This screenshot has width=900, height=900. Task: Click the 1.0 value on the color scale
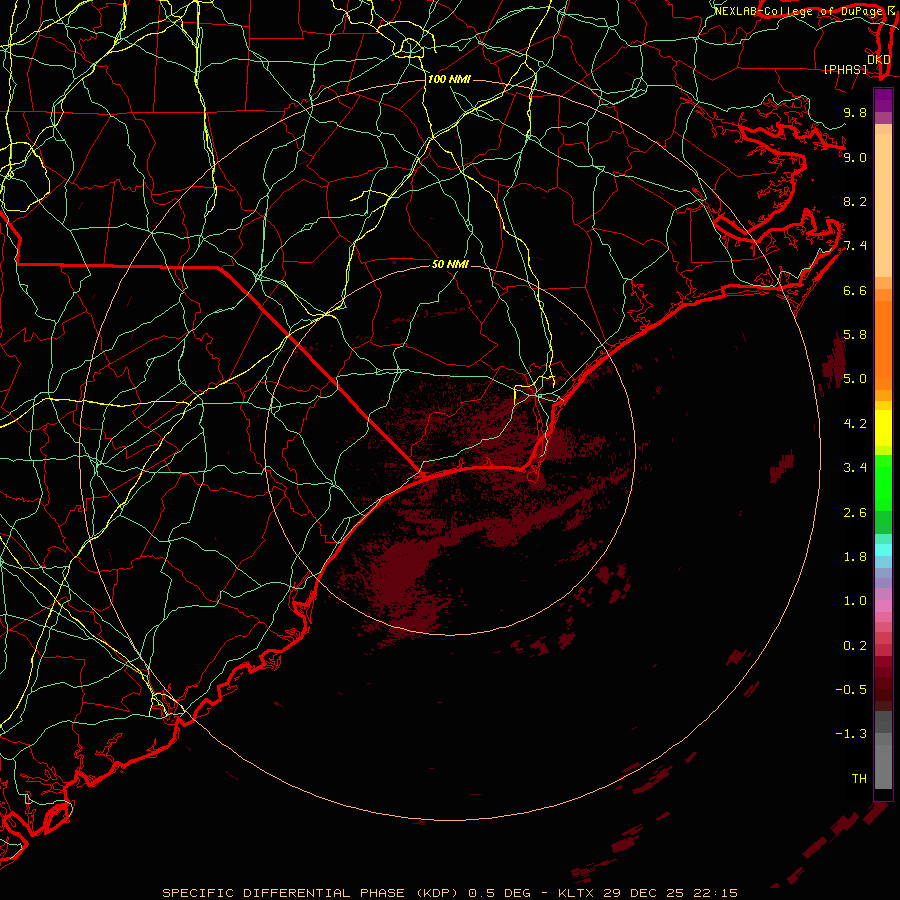[855, 601]
